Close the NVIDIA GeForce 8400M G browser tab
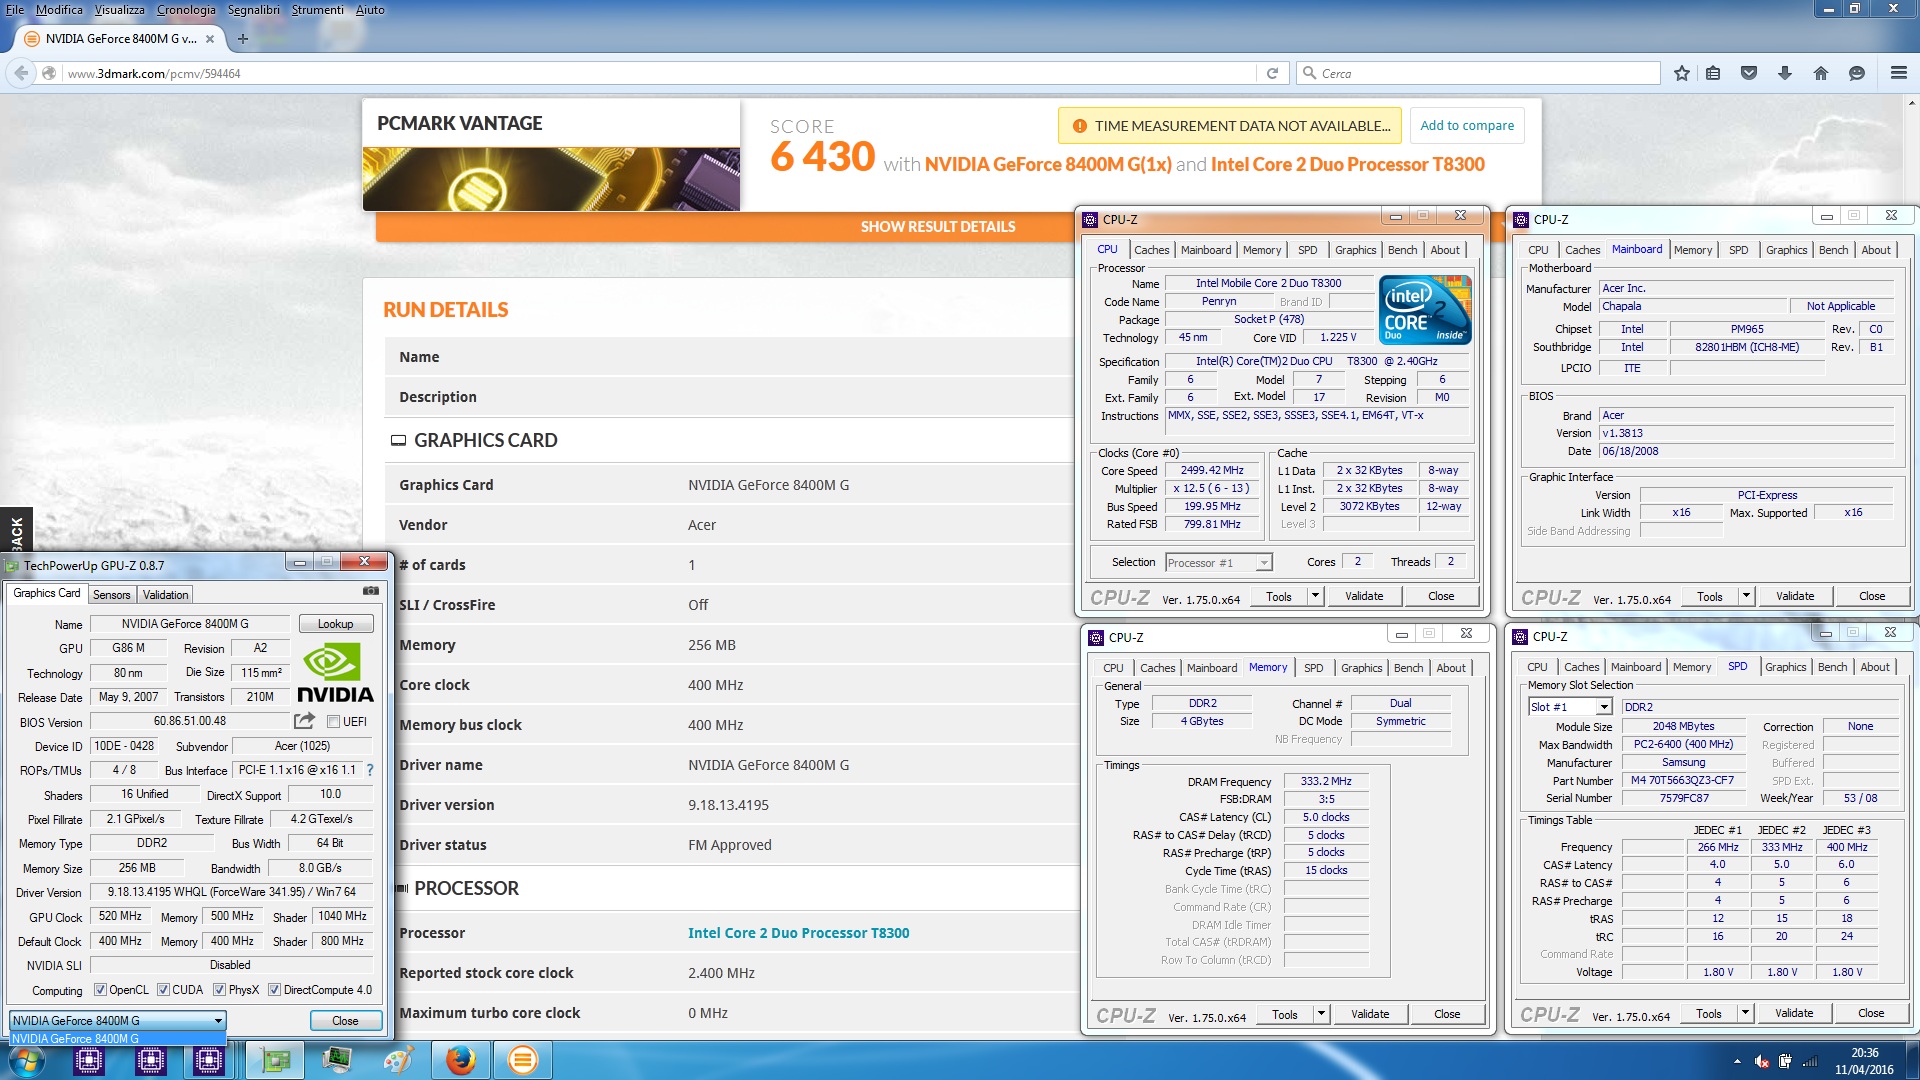 pyautogui.click(x=210, y=39)
